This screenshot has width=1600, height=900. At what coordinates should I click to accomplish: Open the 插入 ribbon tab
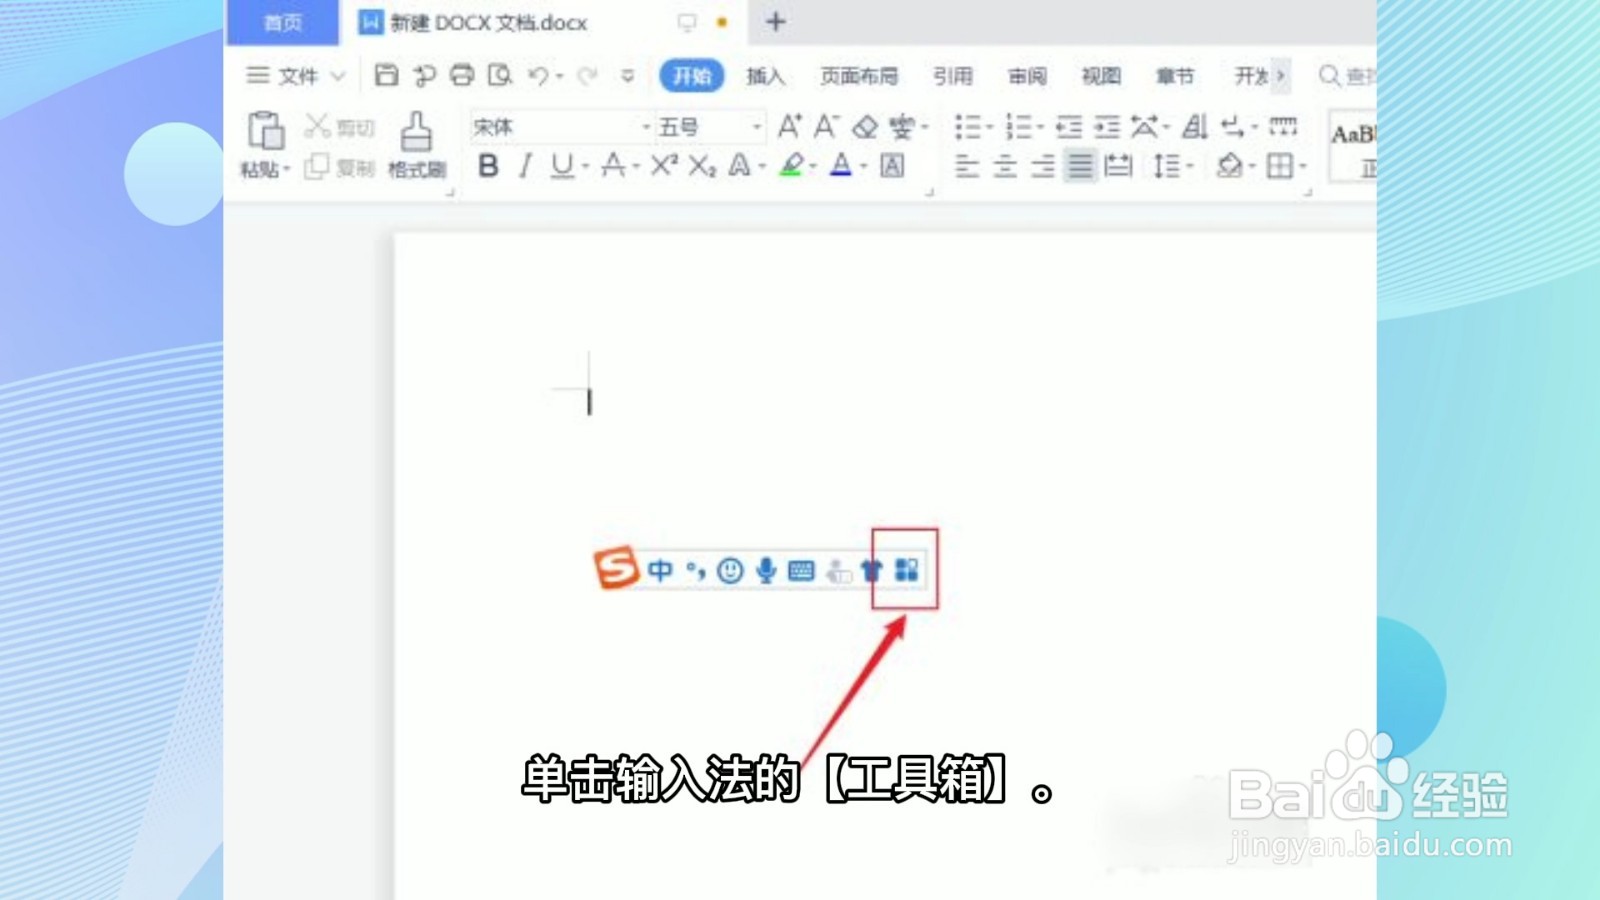click(765, 76)
